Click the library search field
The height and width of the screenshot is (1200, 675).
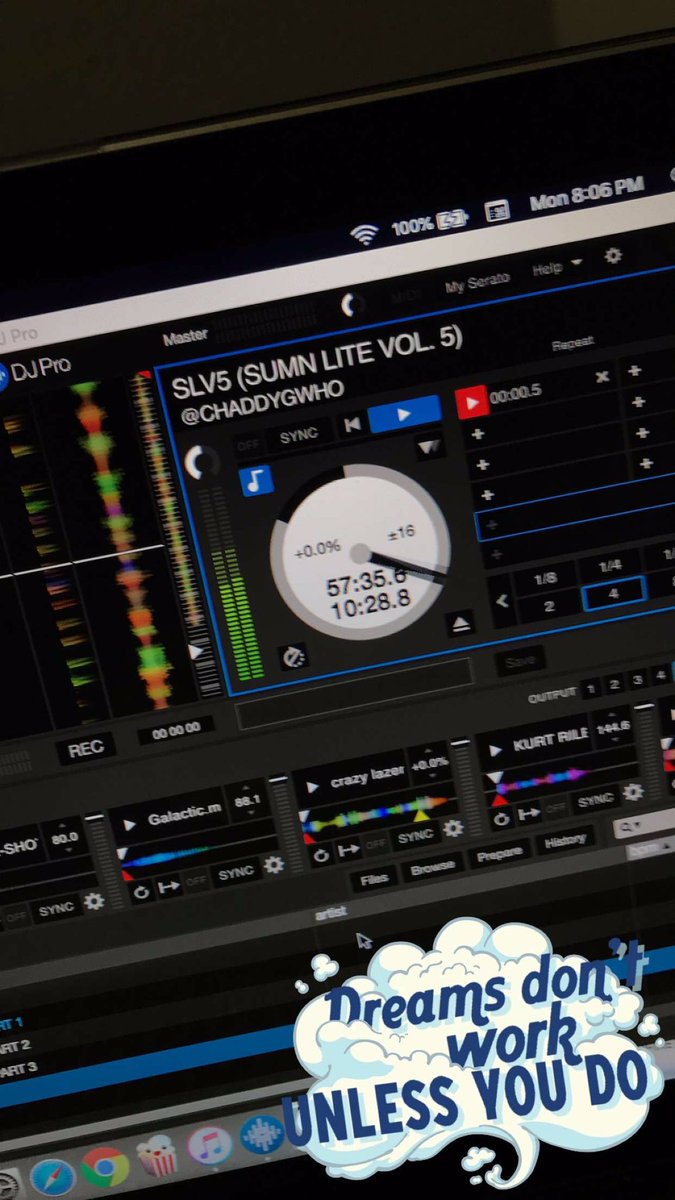645,826
